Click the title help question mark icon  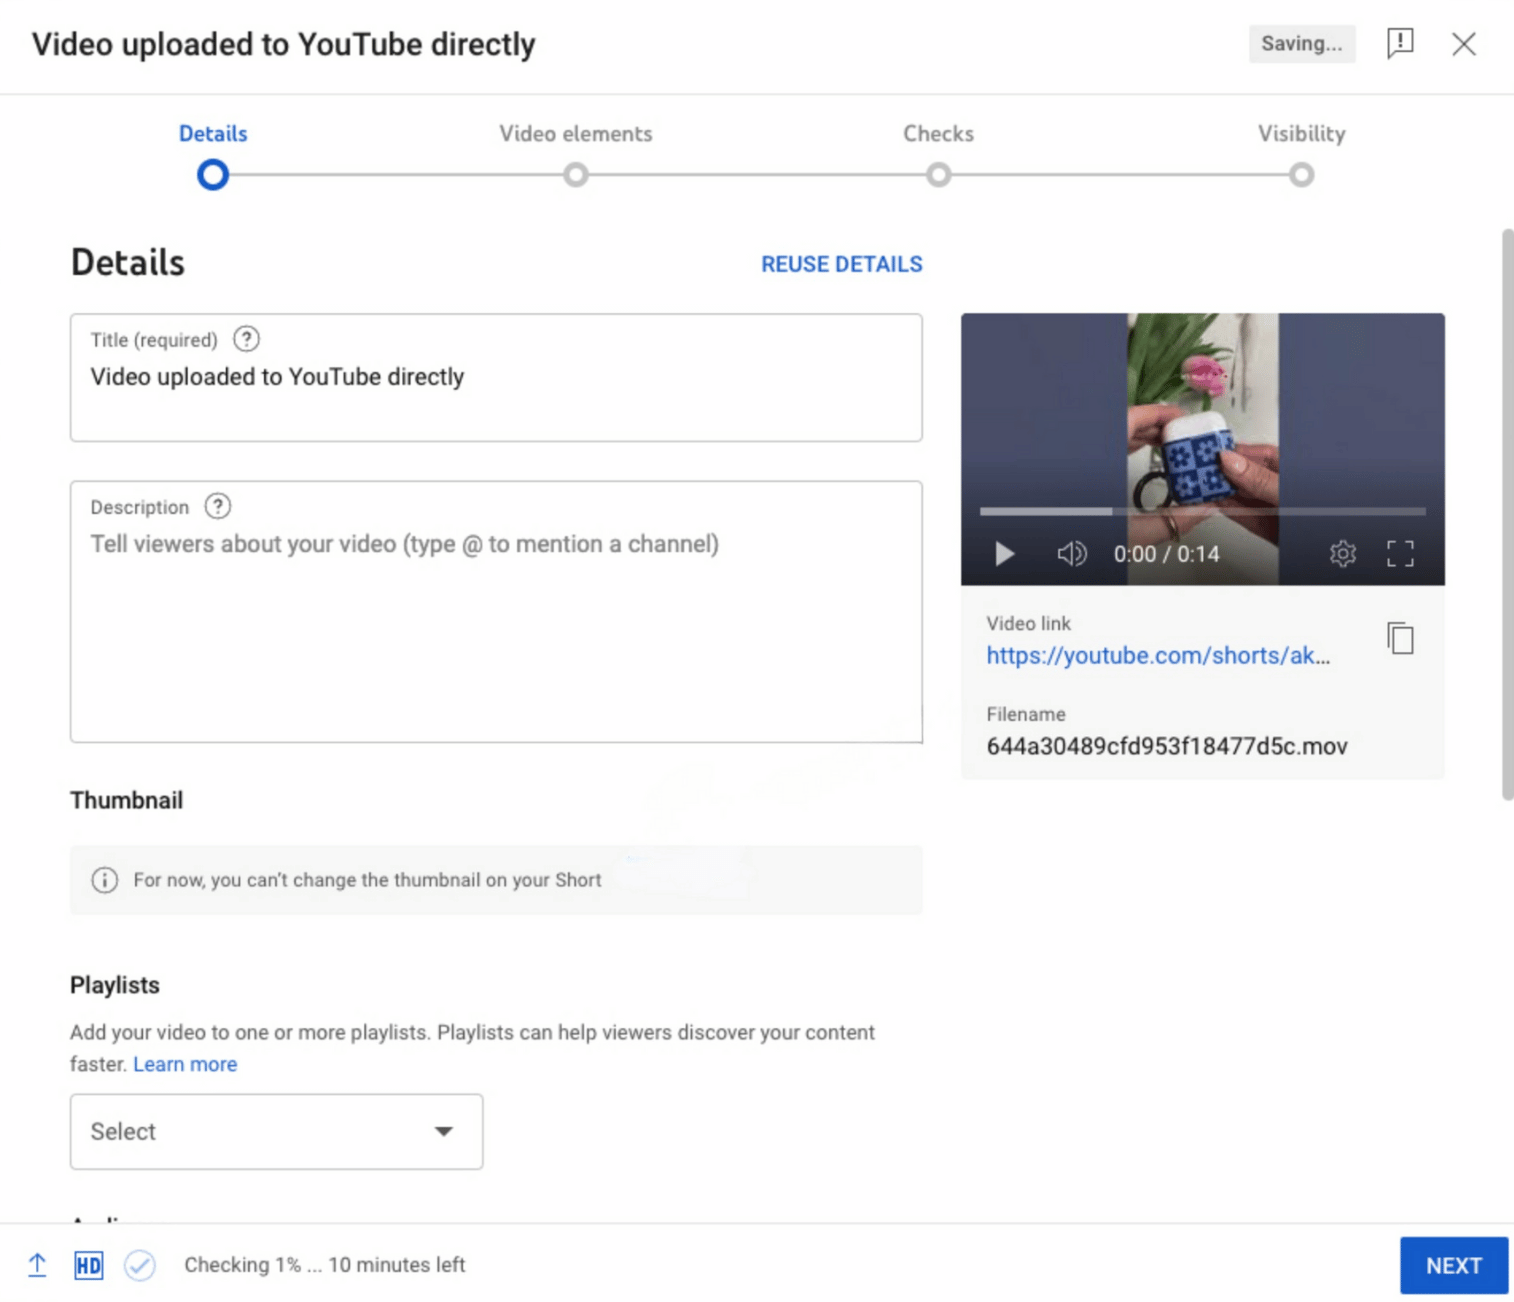[246, 340]
